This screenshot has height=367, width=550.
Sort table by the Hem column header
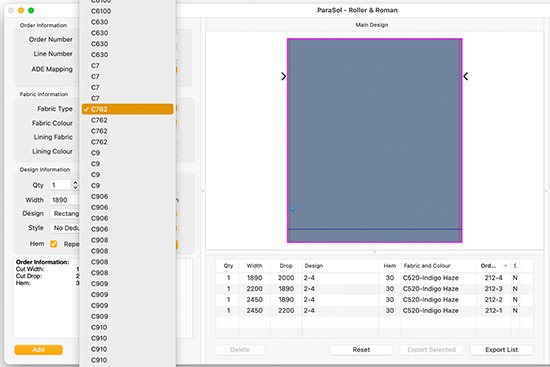coord(390,266)
